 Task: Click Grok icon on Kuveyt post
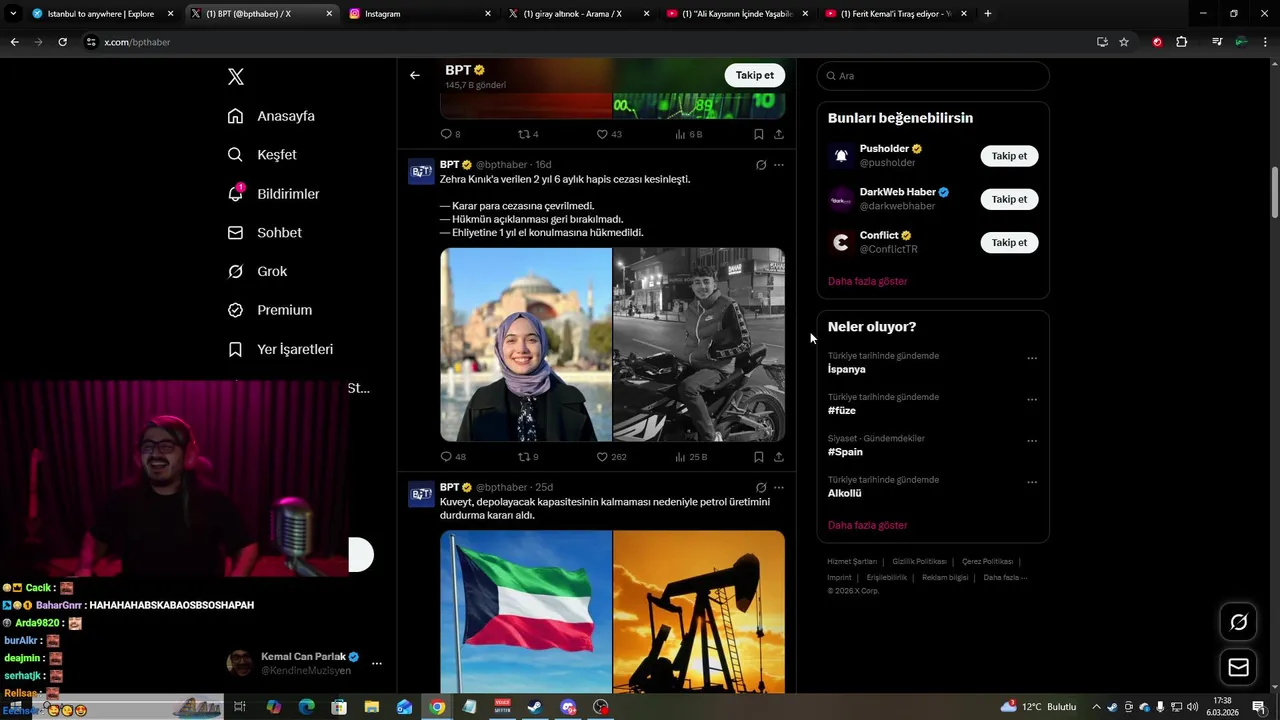click(x=761, y=488)
